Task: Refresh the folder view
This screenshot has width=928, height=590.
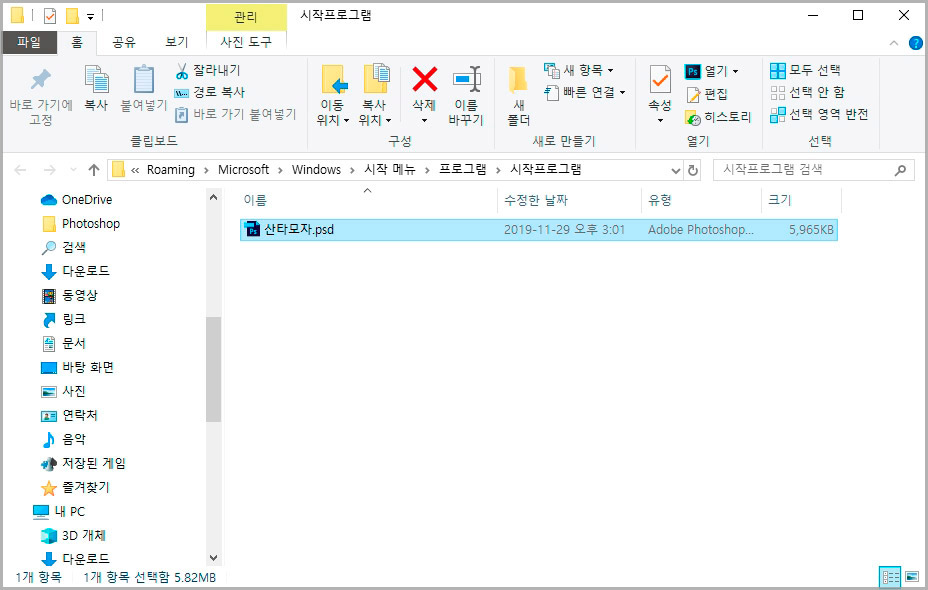Action: pos(692,170)
